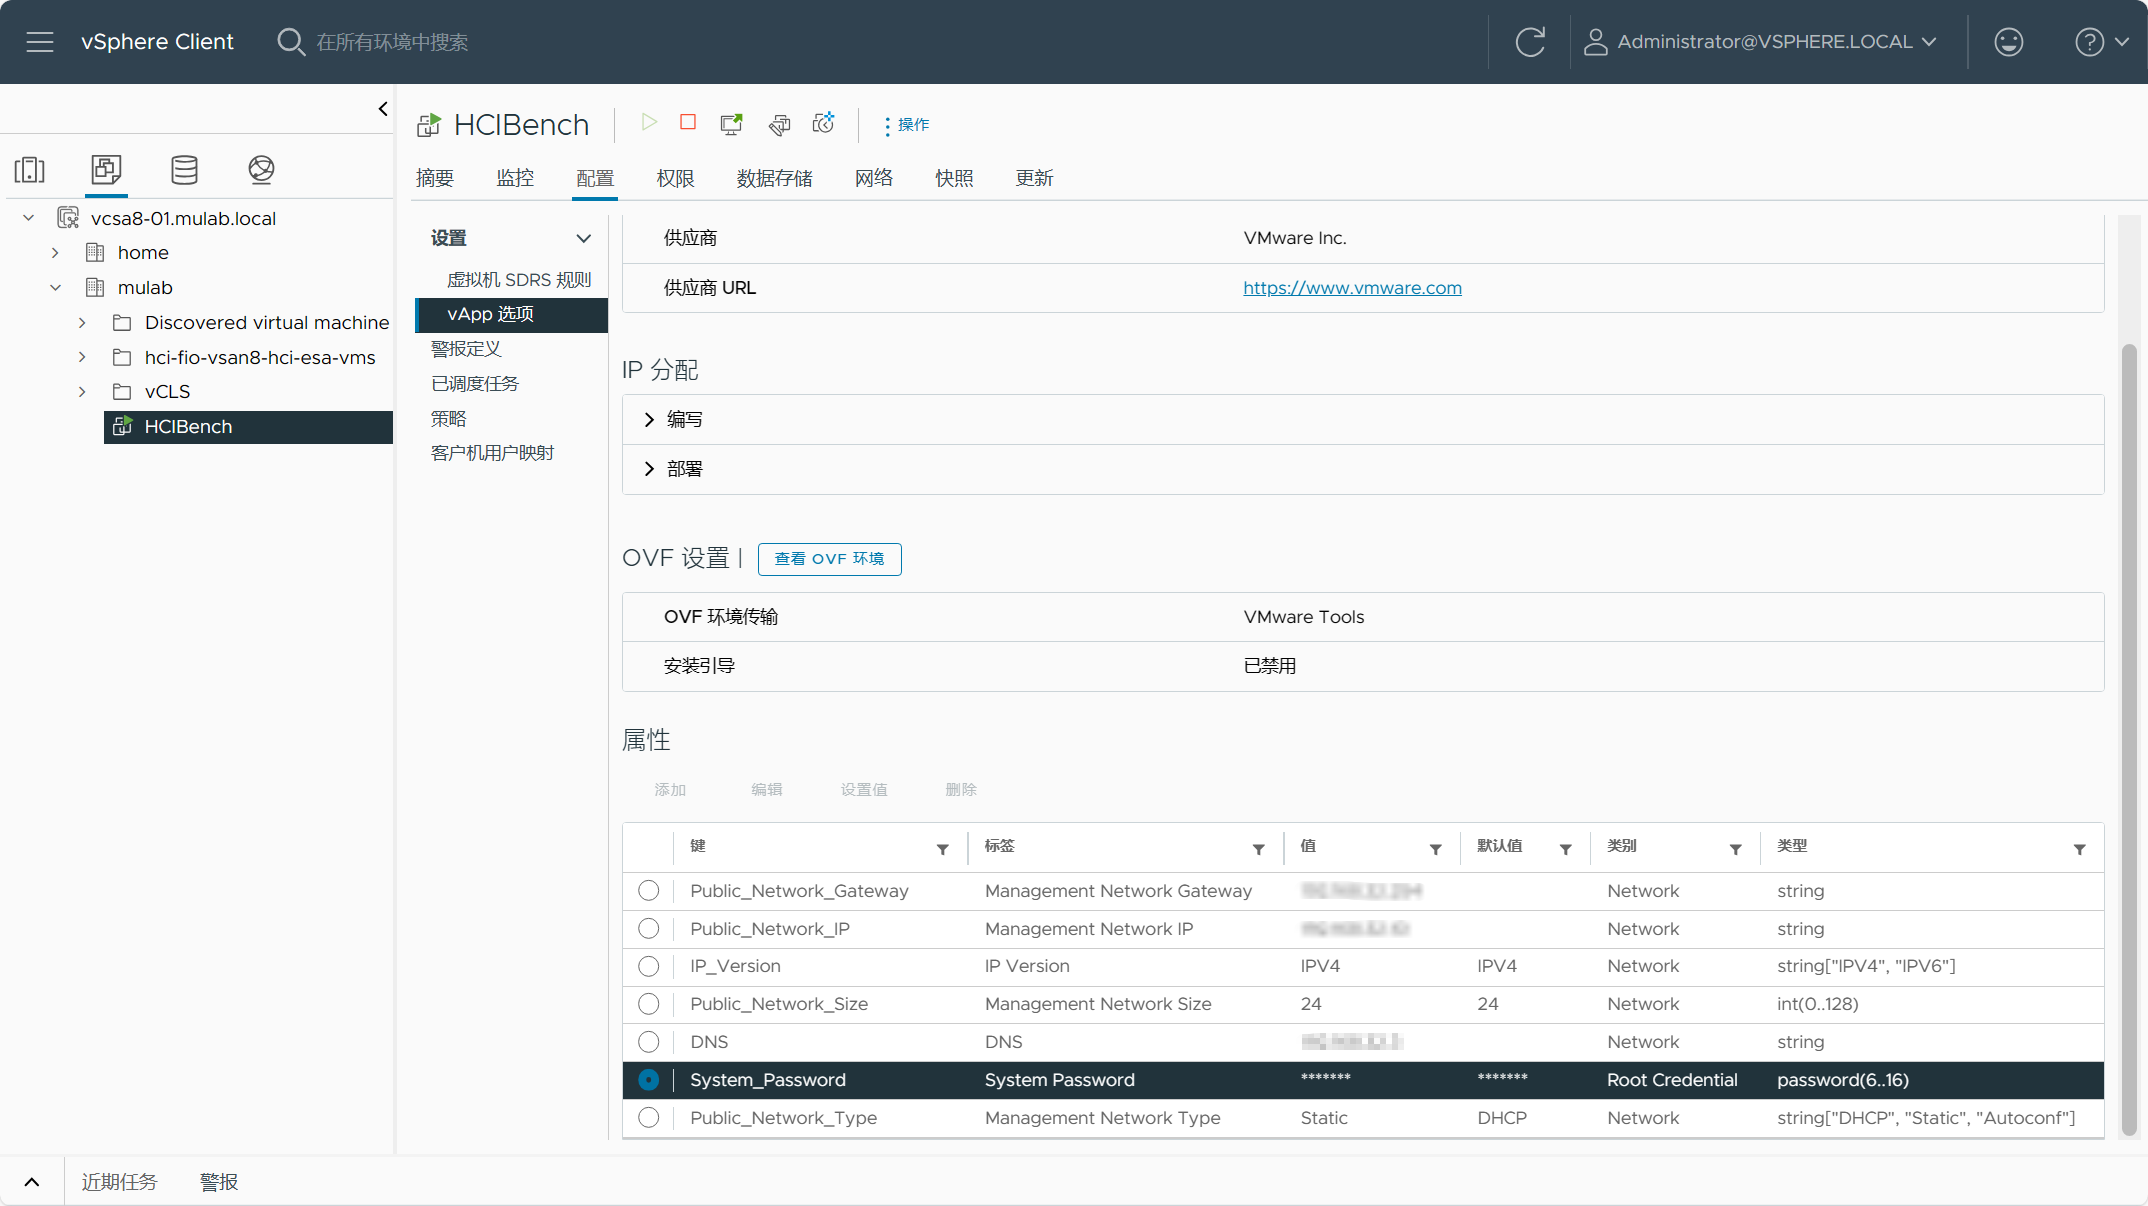This screenshot has height=1206, width=2148.
Task: Click the HCIBench VM icon in tree
Action: (122, 426)
